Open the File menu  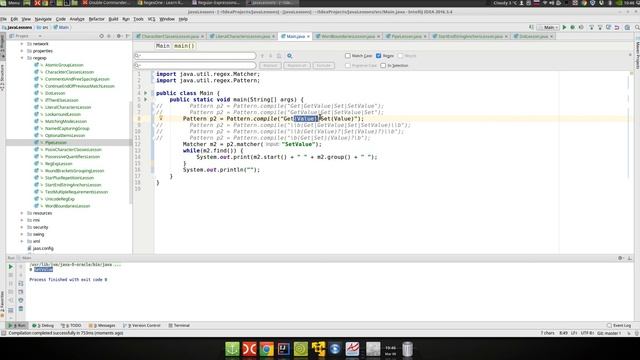[x=3, y=19]
